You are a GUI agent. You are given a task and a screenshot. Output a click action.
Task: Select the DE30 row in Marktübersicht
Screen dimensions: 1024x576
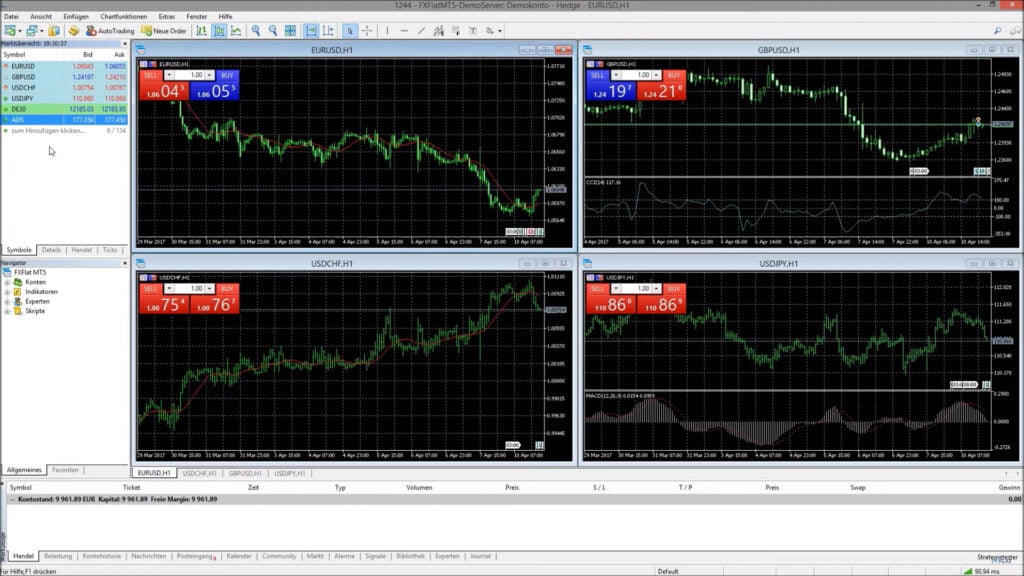[x=64, y=109]
